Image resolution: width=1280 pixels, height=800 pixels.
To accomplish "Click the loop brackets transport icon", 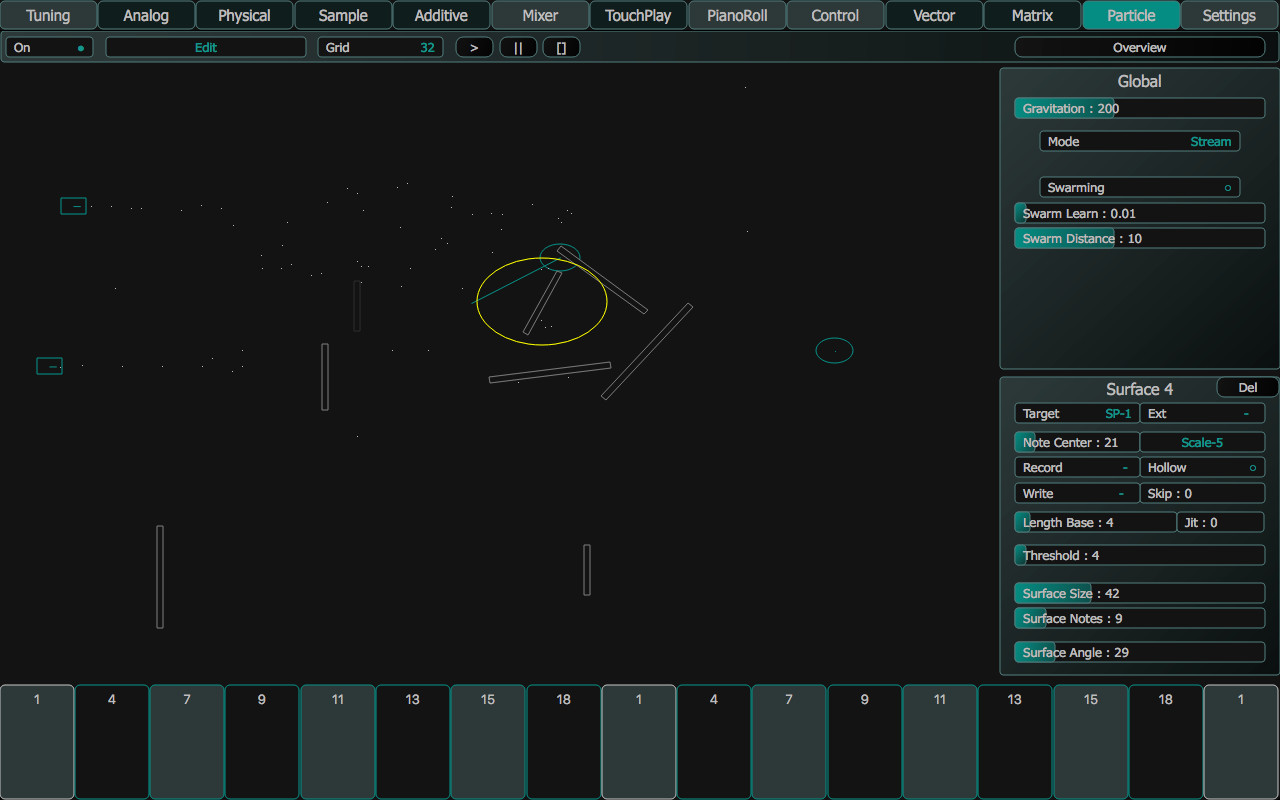I will pyautogui.click(x=561, y=47).
